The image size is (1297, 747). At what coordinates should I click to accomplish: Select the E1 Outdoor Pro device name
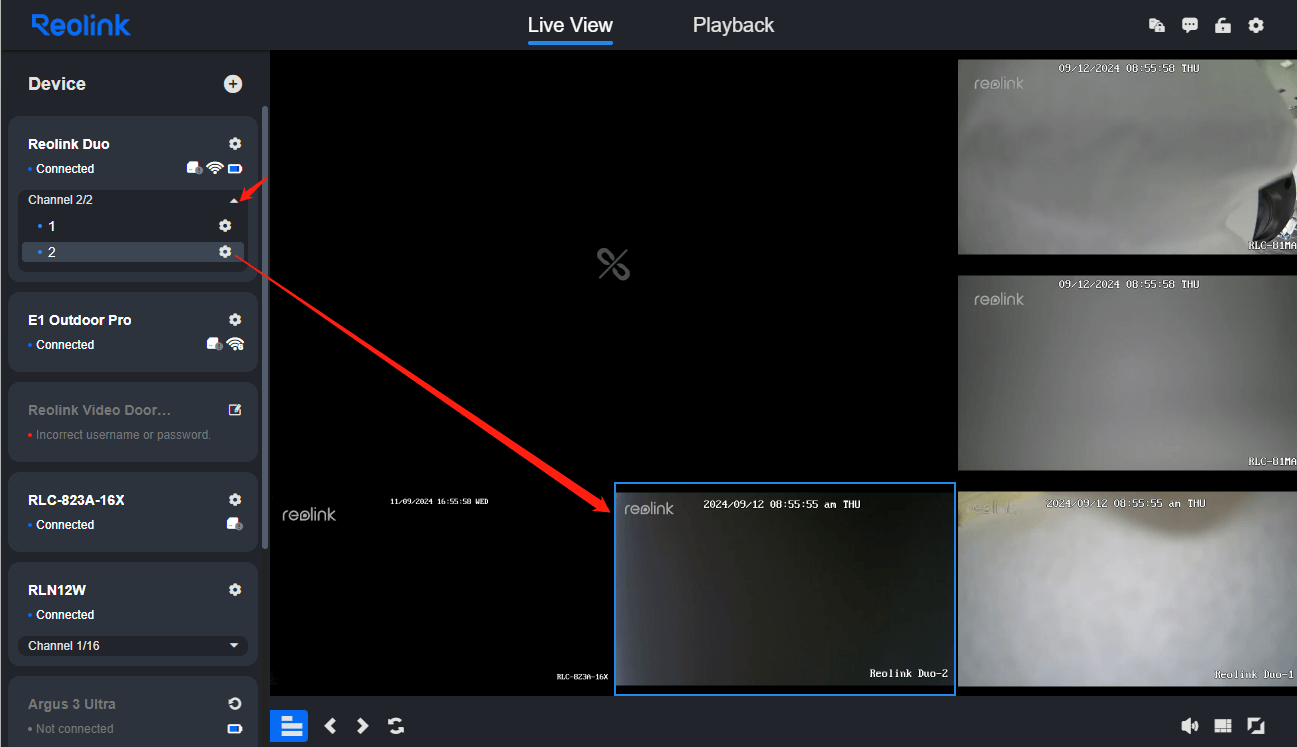[x=80, y=320]
